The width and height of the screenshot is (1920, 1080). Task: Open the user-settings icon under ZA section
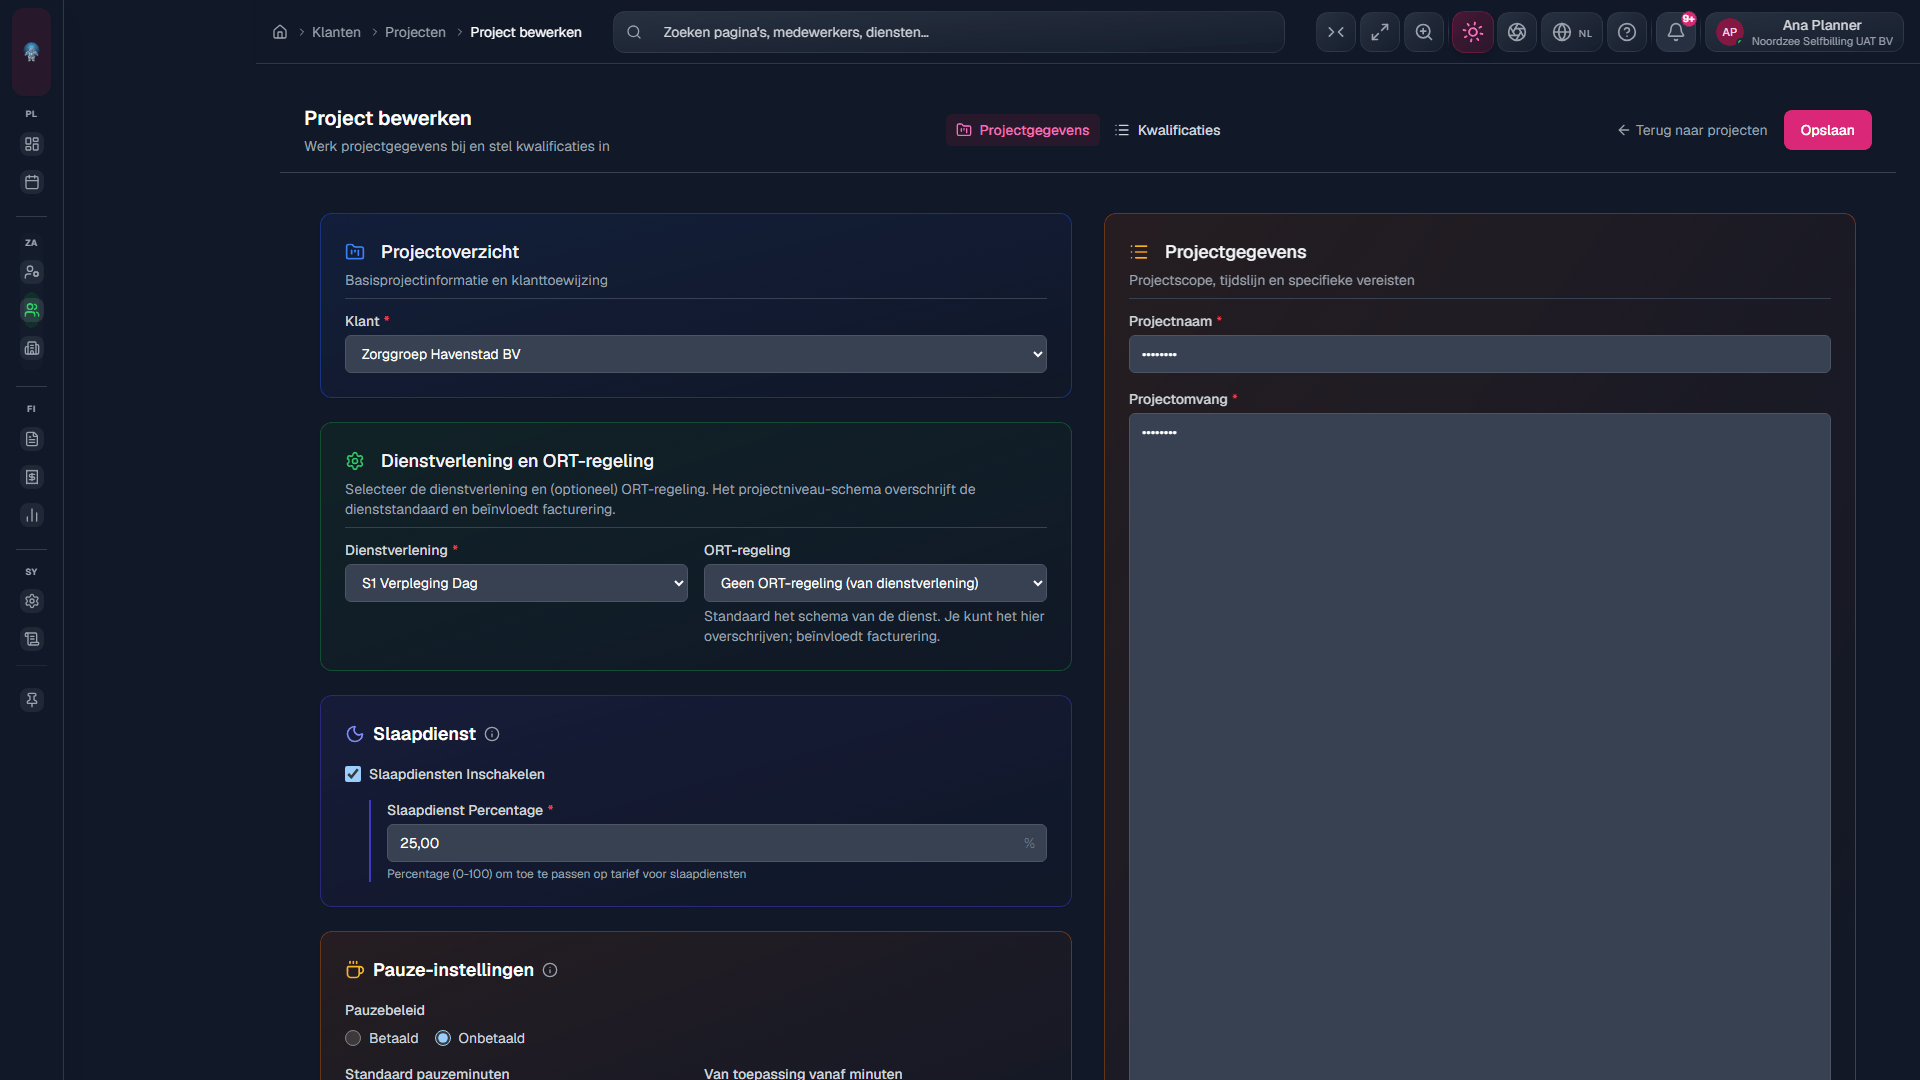pyautogui.click(x=32, y=272)
